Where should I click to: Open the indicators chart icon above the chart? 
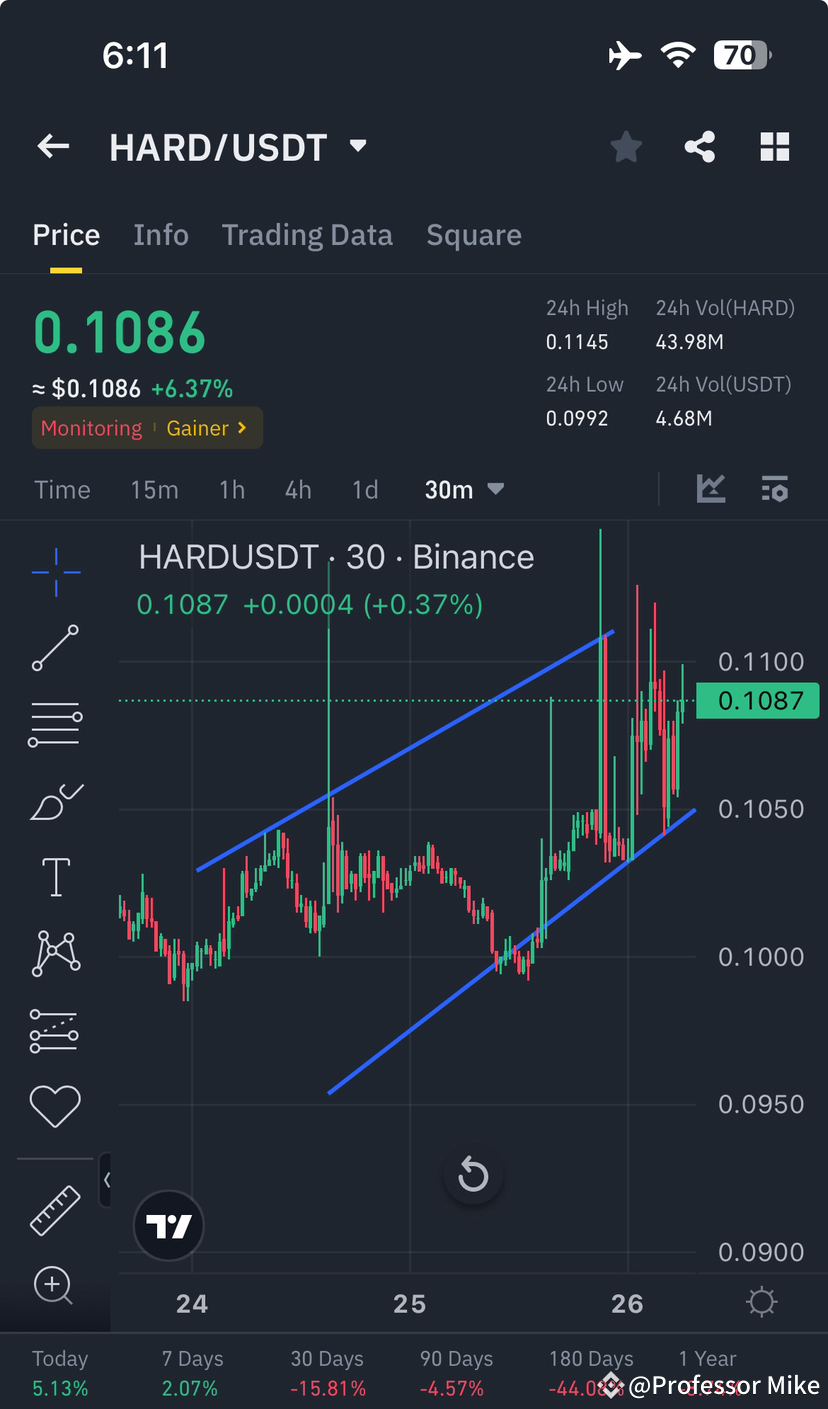(x=711, y=489)
